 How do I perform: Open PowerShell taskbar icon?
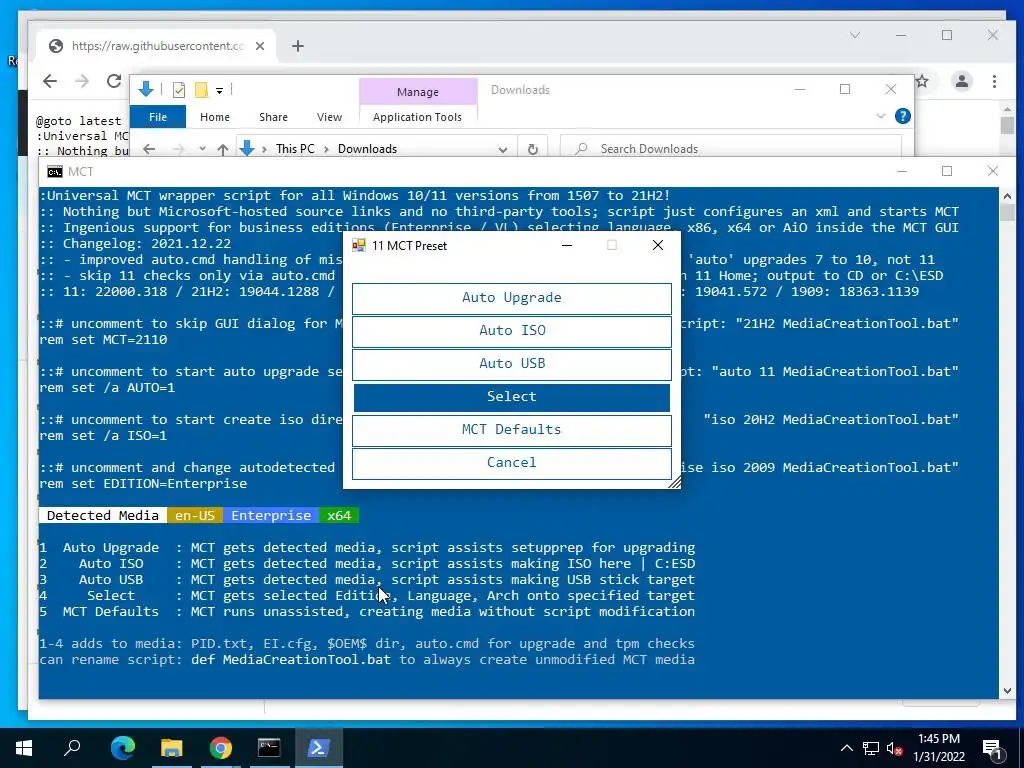(318, 748)
